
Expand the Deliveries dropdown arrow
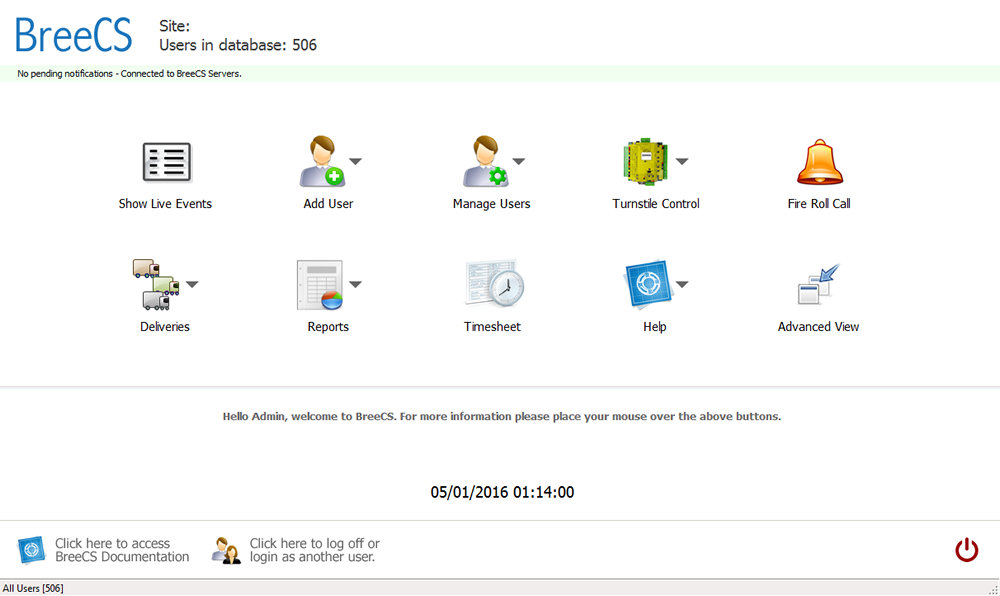click(192, 285)
